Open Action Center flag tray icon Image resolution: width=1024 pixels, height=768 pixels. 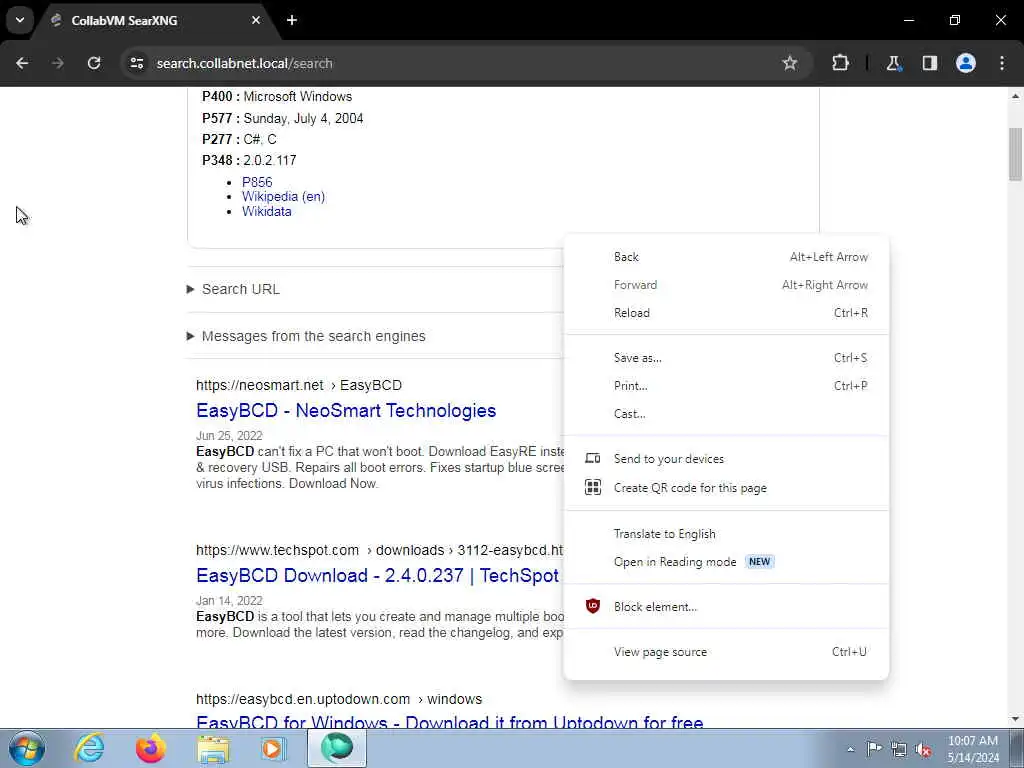point(874,748)
